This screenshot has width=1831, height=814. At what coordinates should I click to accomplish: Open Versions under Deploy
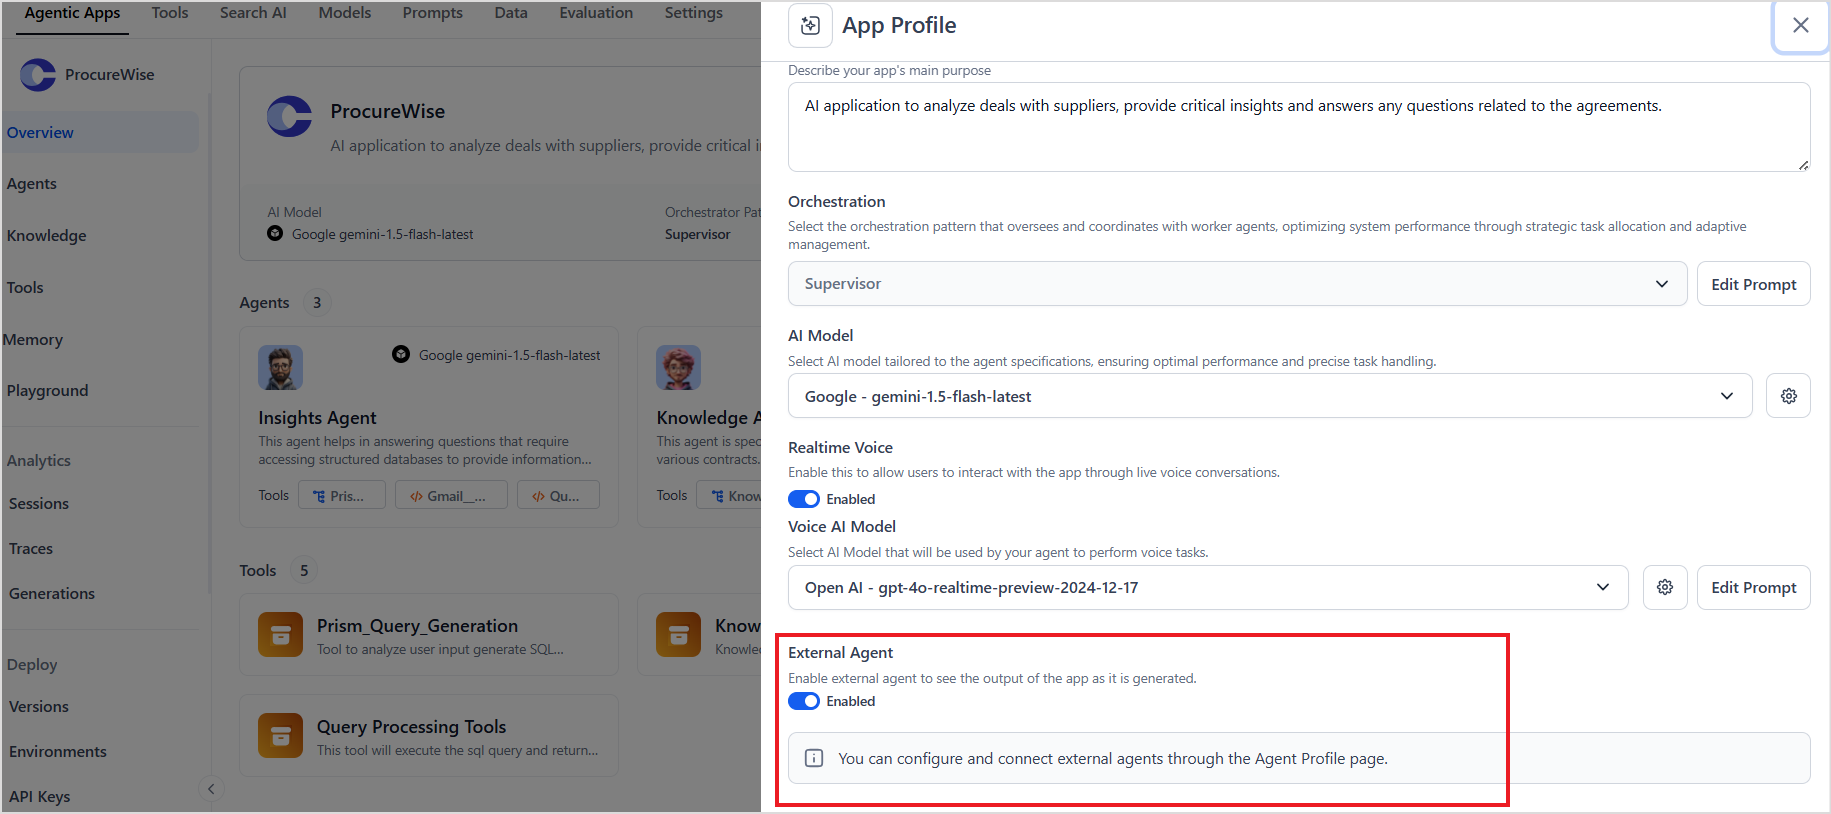click(39, 707)
